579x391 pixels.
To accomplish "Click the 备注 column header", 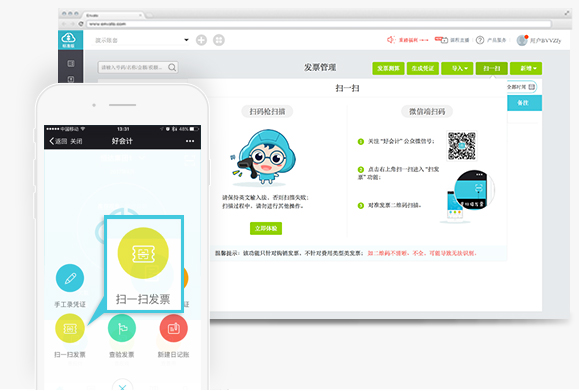I will (524, 103).
